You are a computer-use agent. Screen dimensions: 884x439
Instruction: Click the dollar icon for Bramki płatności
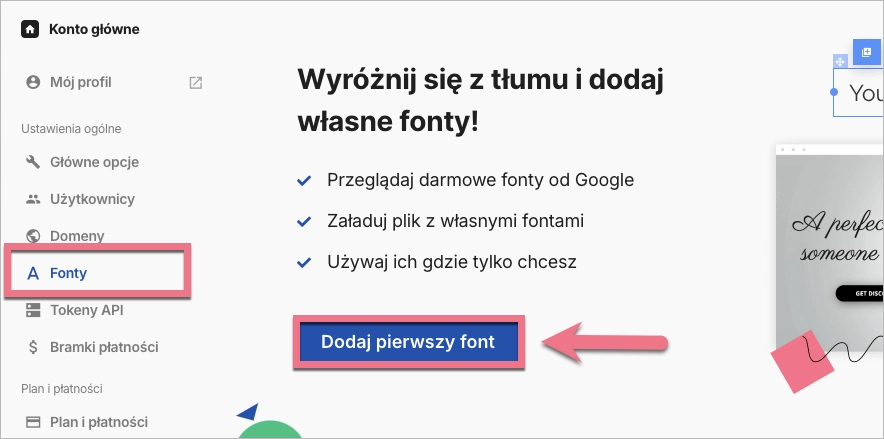(x=33, y=347)
